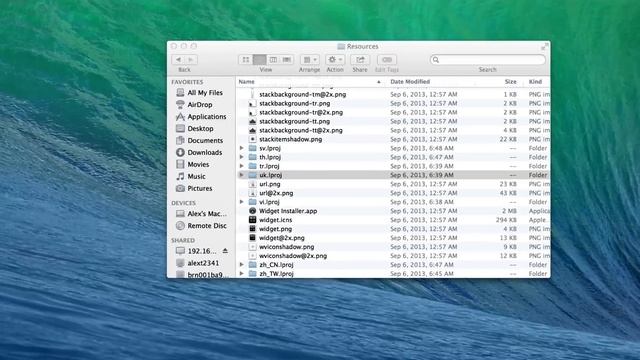Switch to list view
Screen dimensions: 640x360
(x=259, y=60)
